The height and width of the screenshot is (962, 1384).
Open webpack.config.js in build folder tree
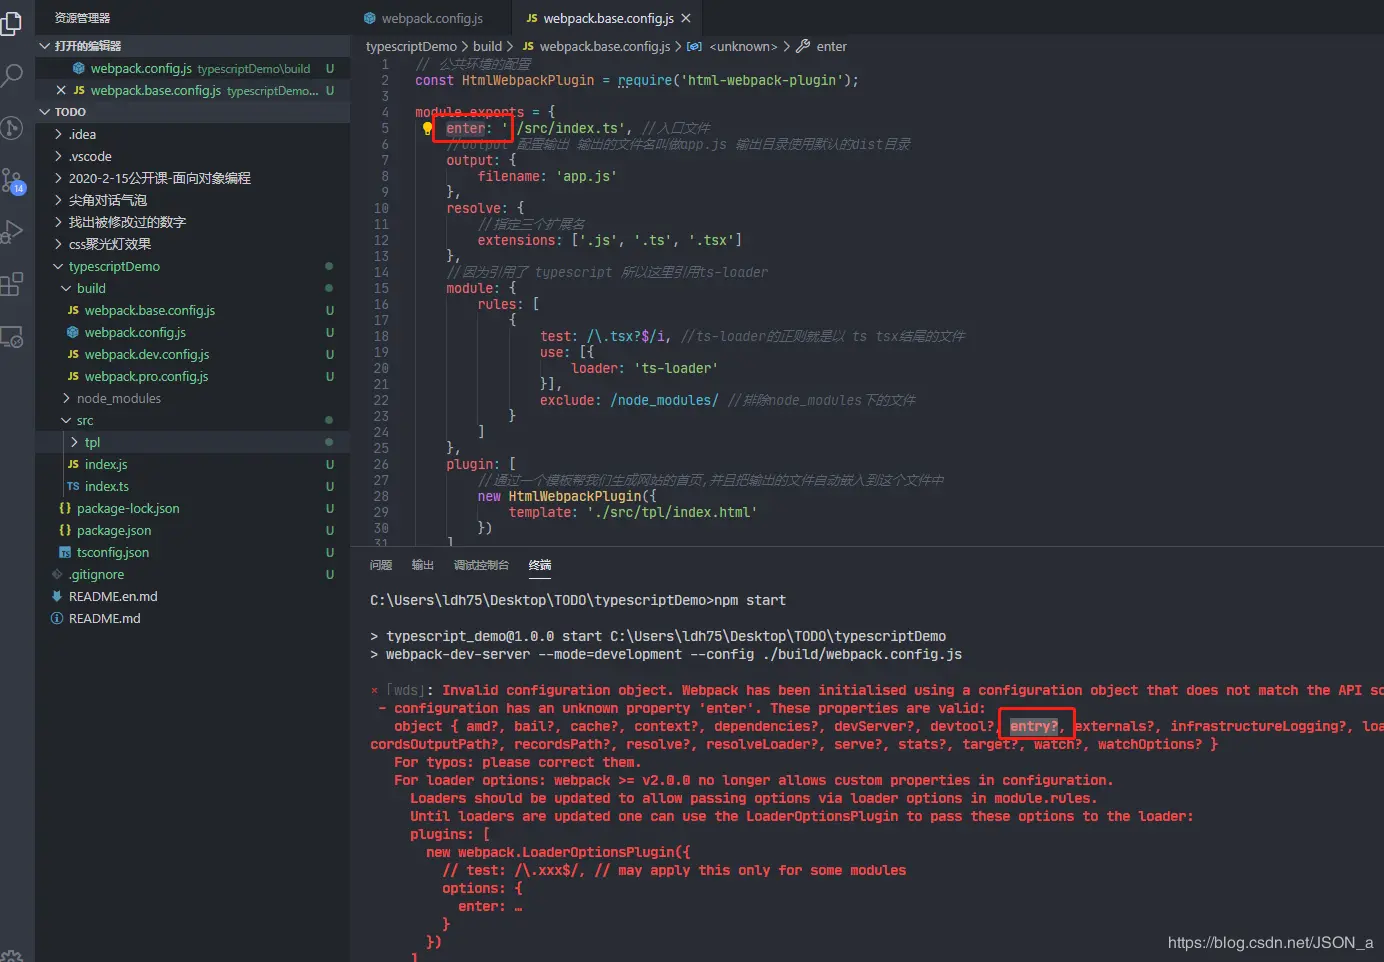pyautogui.click(x=192, y=332)
